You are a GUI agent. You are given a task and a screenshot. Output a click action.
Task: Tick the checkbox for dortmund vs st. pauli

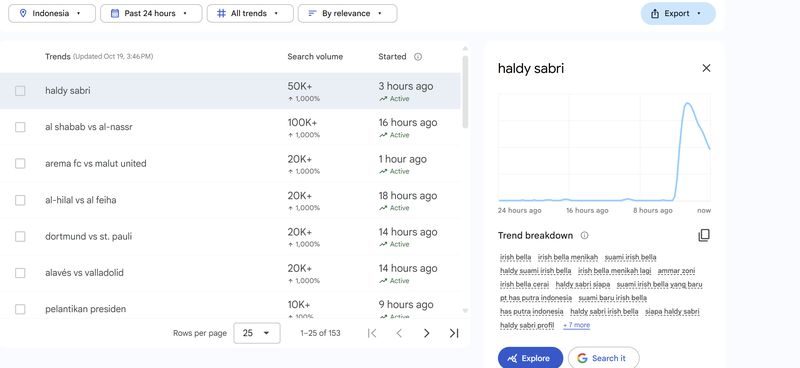pyautogui.click(x=20, y=236)
